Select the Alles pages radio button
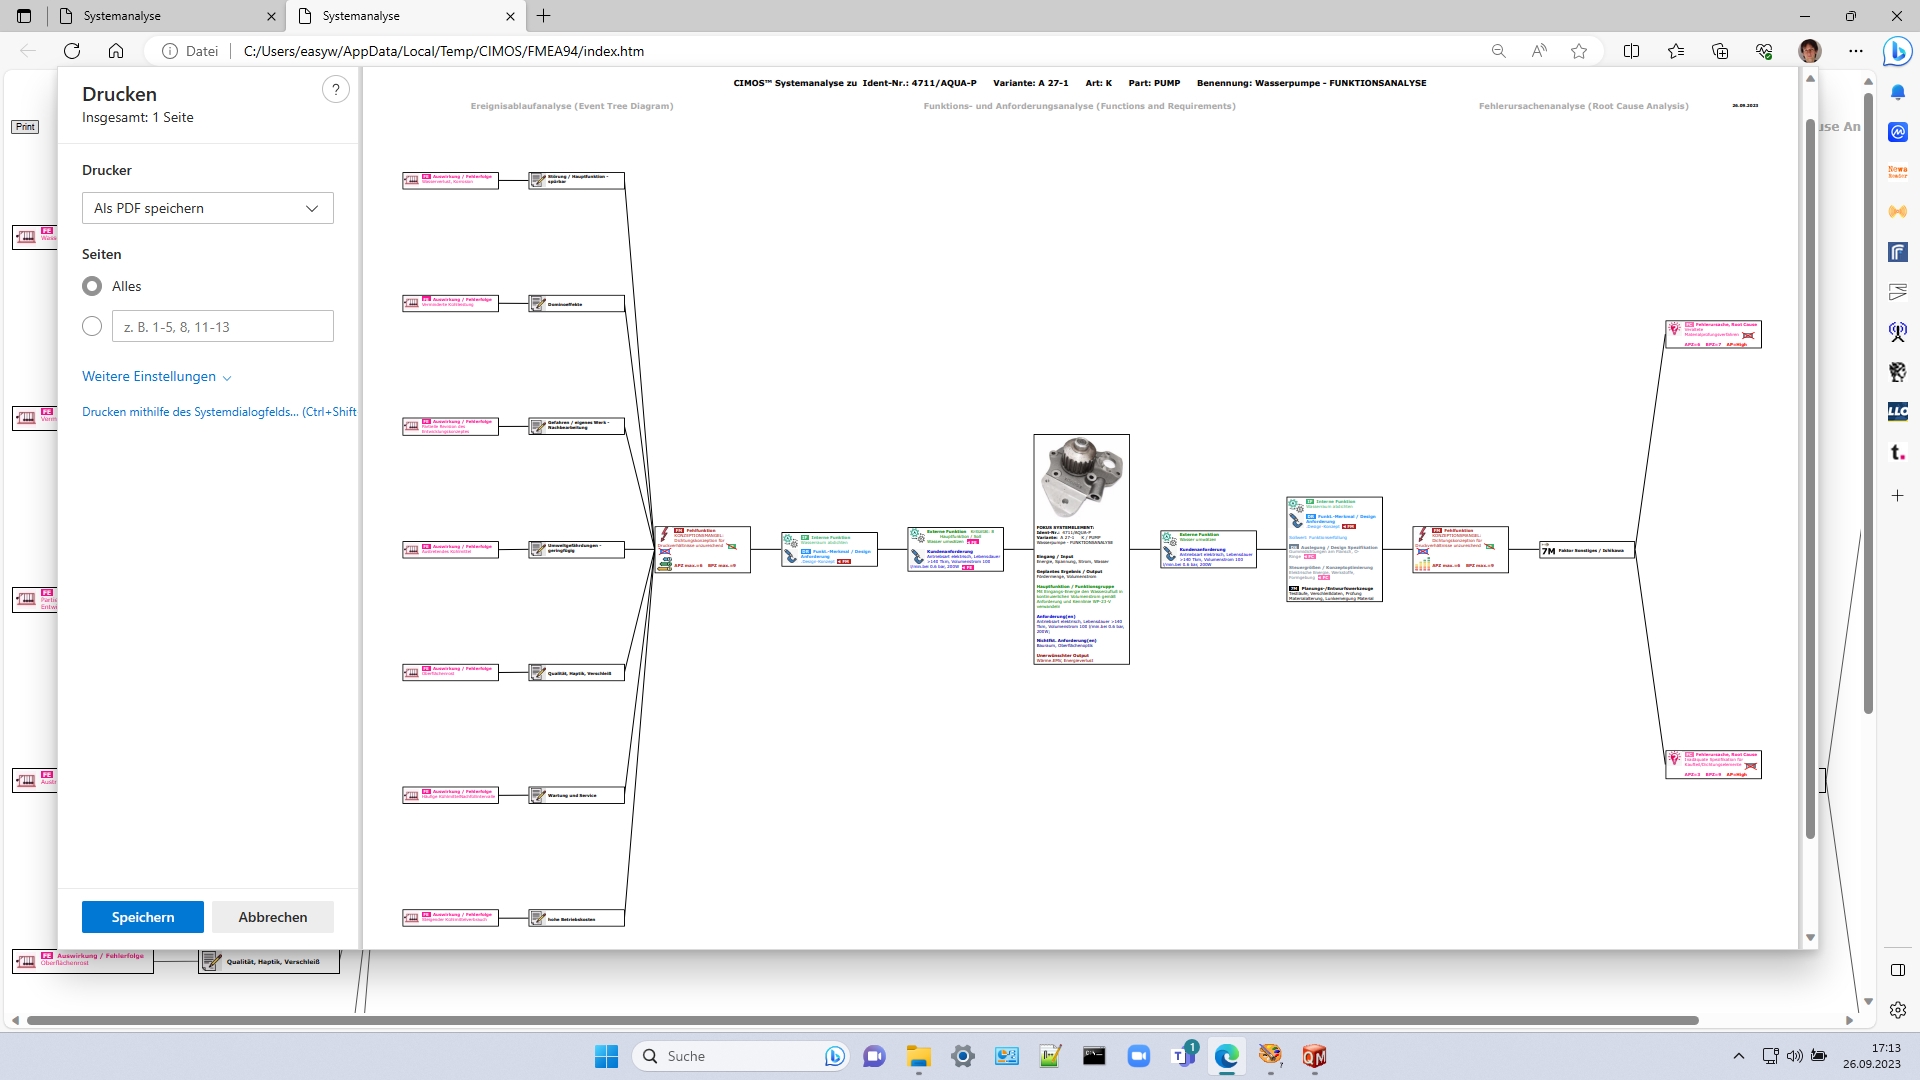 point(92,286)
